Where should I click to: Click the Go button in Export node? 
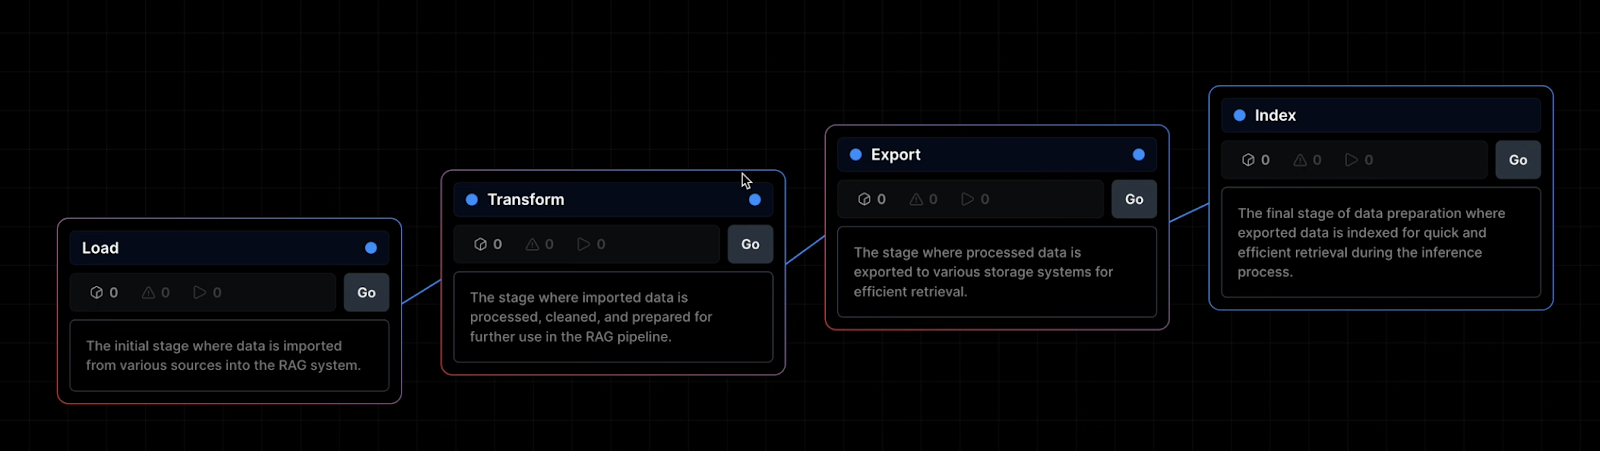[x=1134, y=199]
